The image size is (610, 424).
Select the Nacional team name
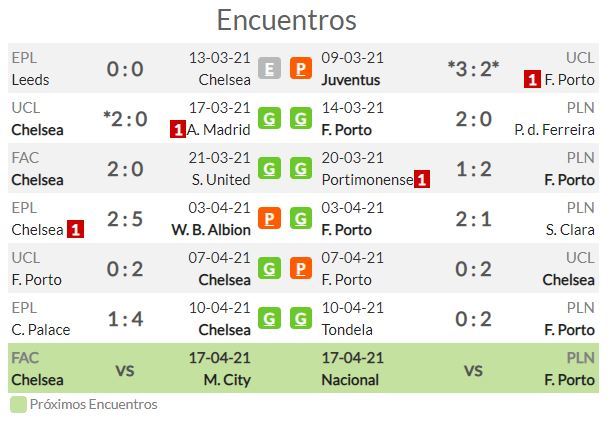(350, 380)
